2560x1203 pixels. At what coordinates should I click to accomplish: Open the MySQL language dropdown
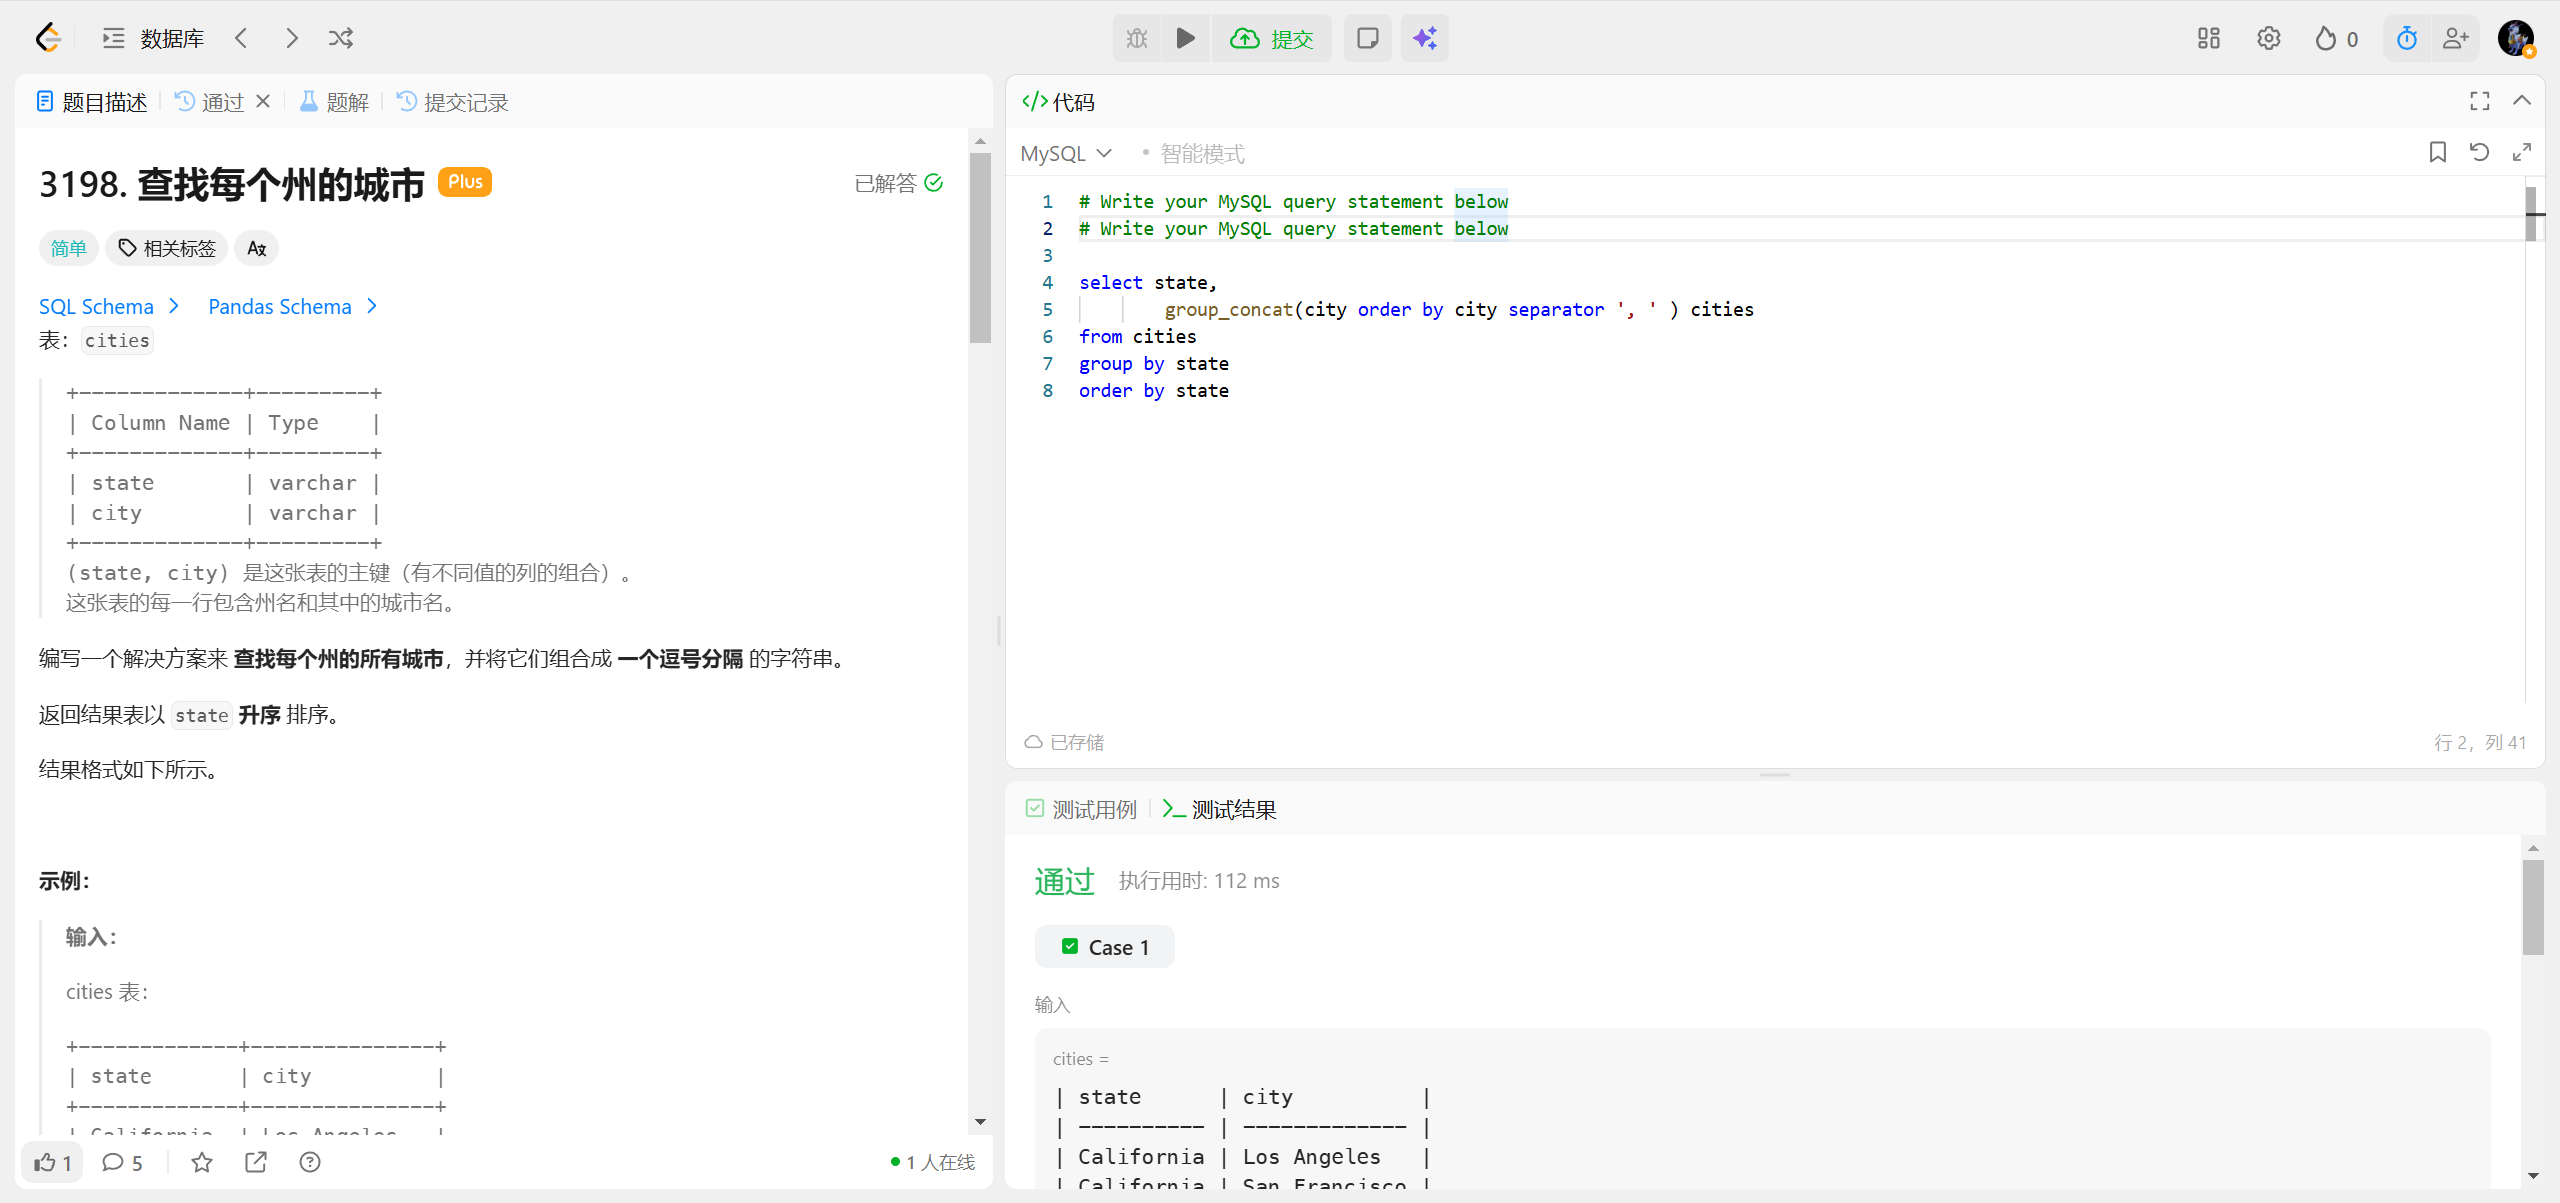coord(1066,153)
